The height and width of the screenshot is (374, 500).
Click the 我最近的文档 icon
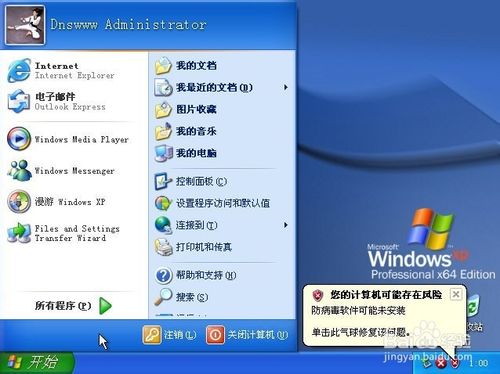(163, 87)
